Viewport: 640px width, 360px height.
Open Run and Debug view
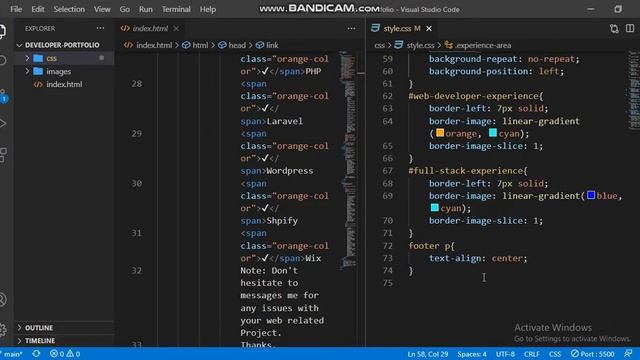(3, 123)
